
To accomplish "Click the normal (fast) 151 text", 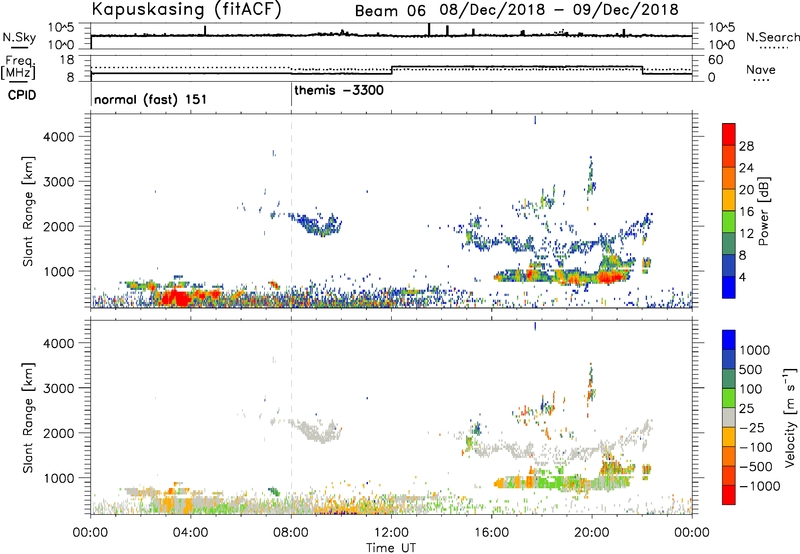I will [151, 99].
